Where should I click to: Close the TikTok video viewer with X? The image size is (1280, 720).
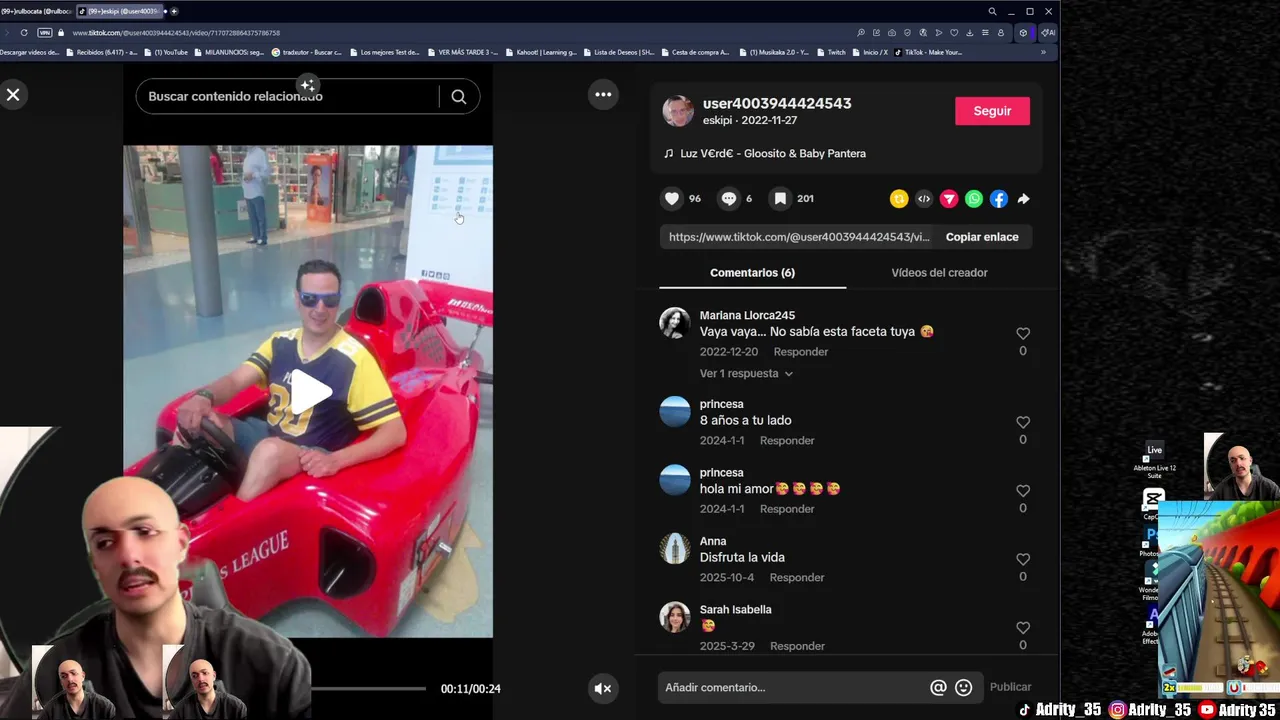click(x=13, y=95)
